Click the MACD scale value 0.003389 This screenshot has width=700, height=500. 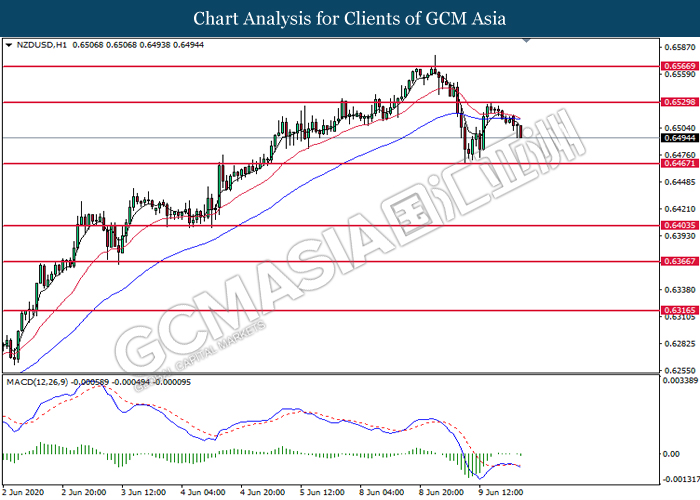click(681, 380)
